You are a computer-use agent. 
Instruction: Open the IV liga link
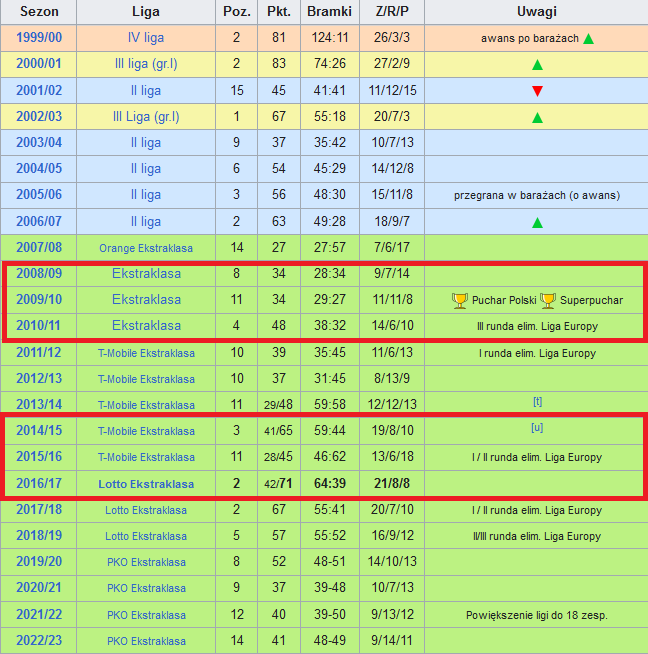point(146,39)
